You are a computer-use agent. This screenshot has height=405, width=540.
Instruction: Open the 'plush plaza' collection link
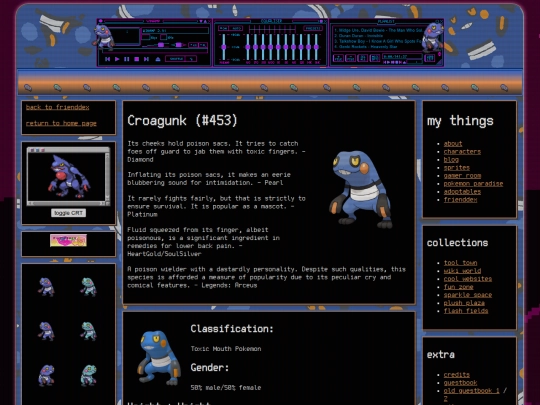coord(464,303)
